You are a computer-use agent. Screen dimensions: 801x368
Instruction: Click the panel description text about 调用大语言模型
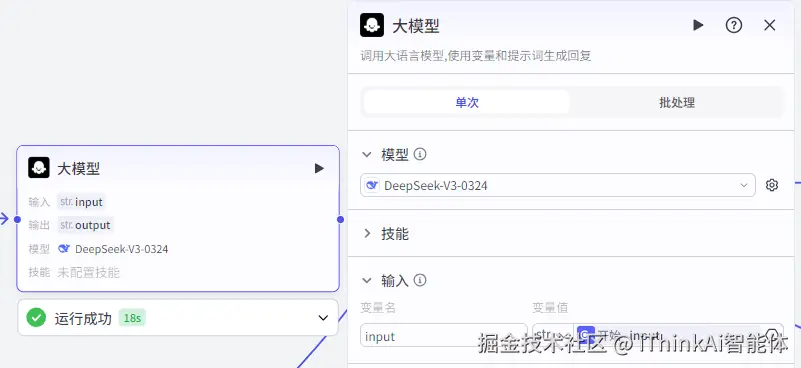pyautogui.click(x=476, y=56)
